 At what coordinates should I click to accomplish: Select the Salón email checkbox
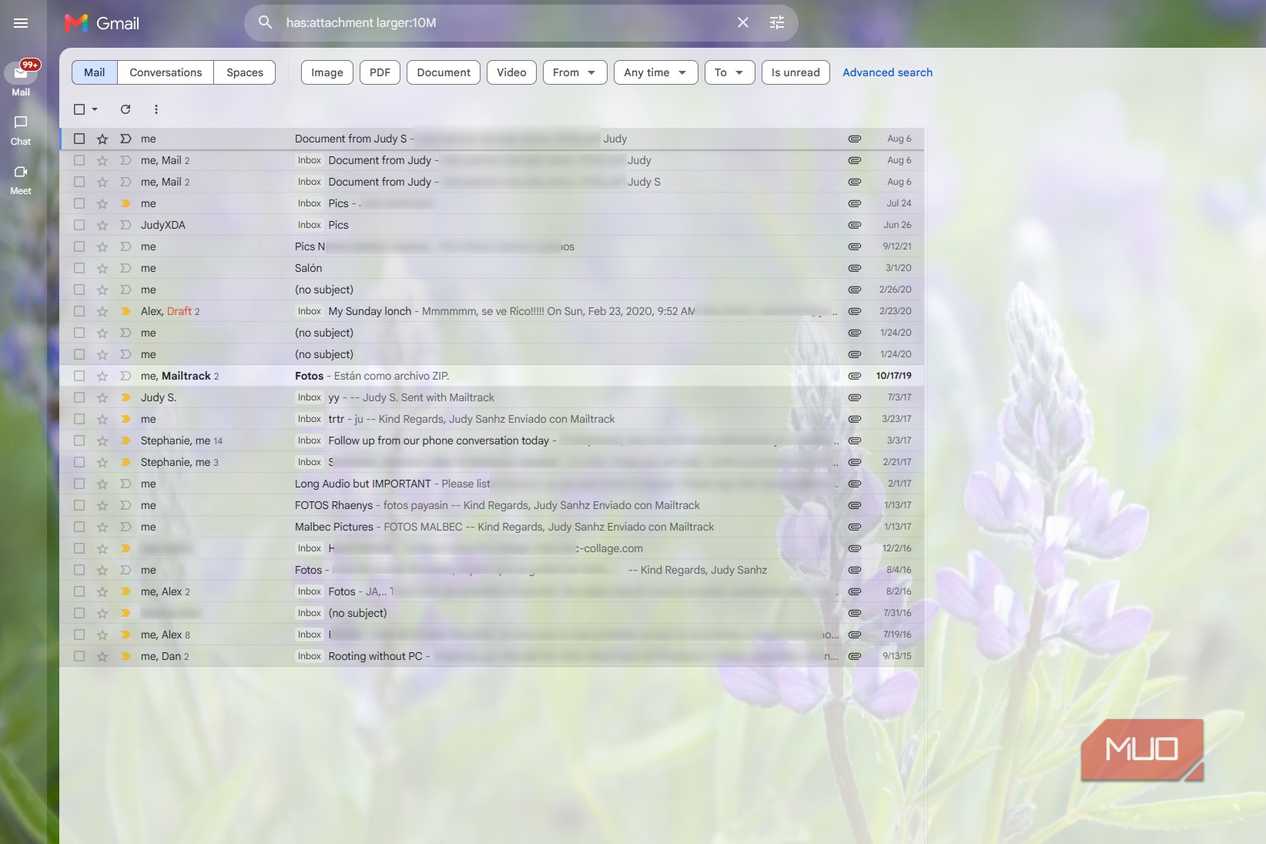(x=79, y=268)
